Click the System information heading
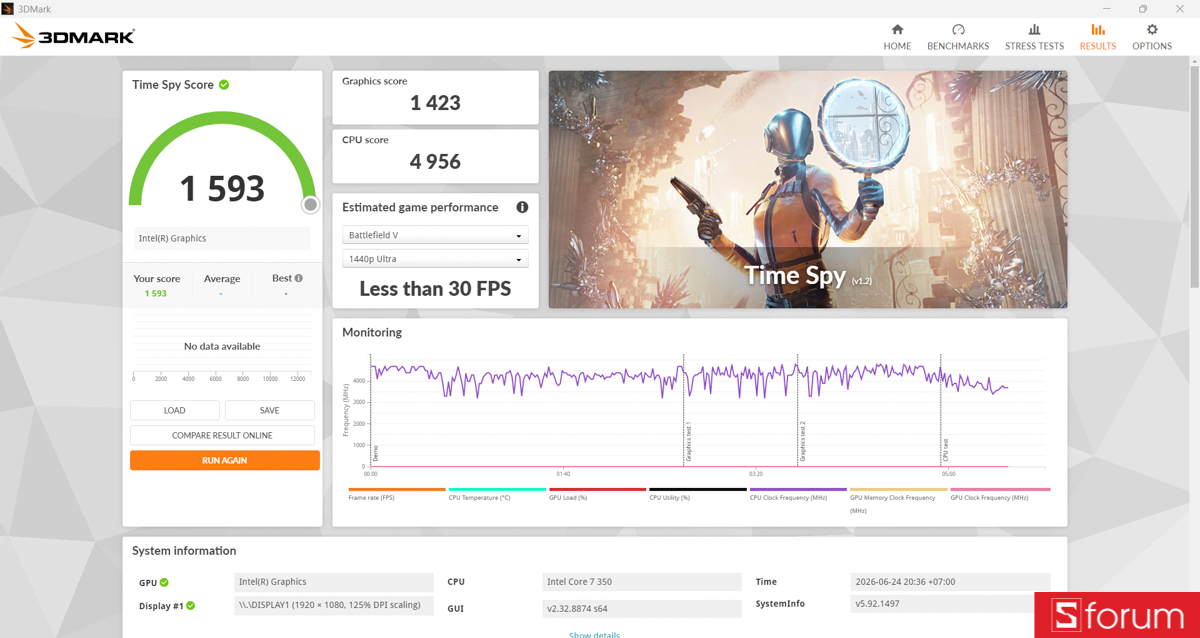This screenshot has height=638, width=1200. (x=184, y=551)
